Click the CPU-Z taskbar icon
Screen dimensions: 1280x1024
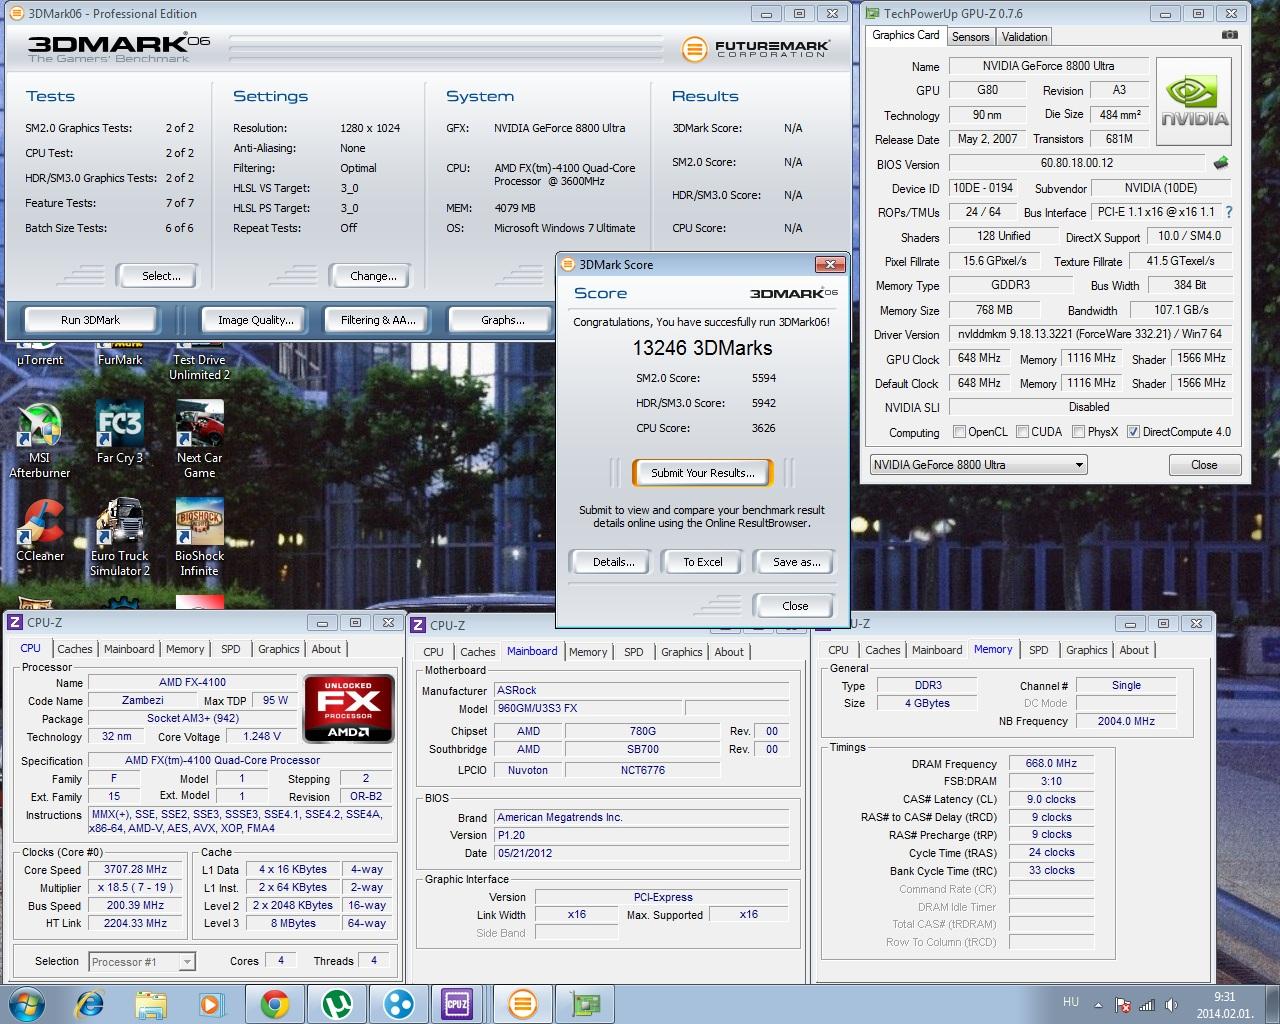457,1003
